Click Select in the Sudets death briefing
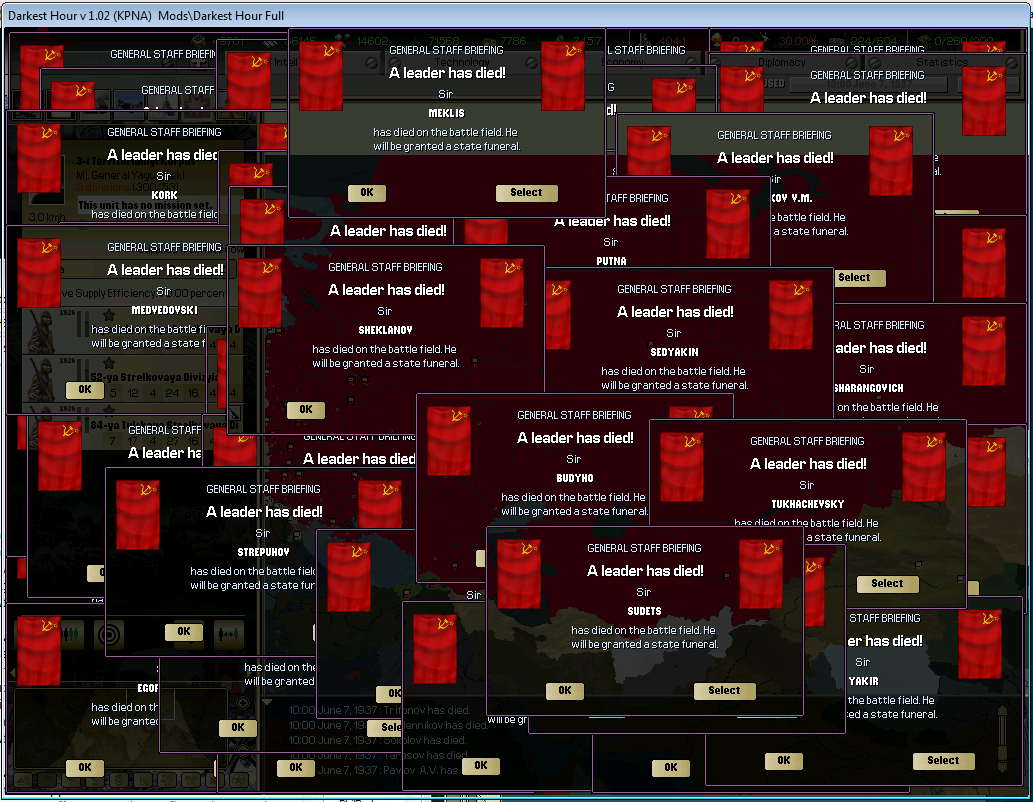This screenshot has width=1033, height=802. (x=725, y=691)
